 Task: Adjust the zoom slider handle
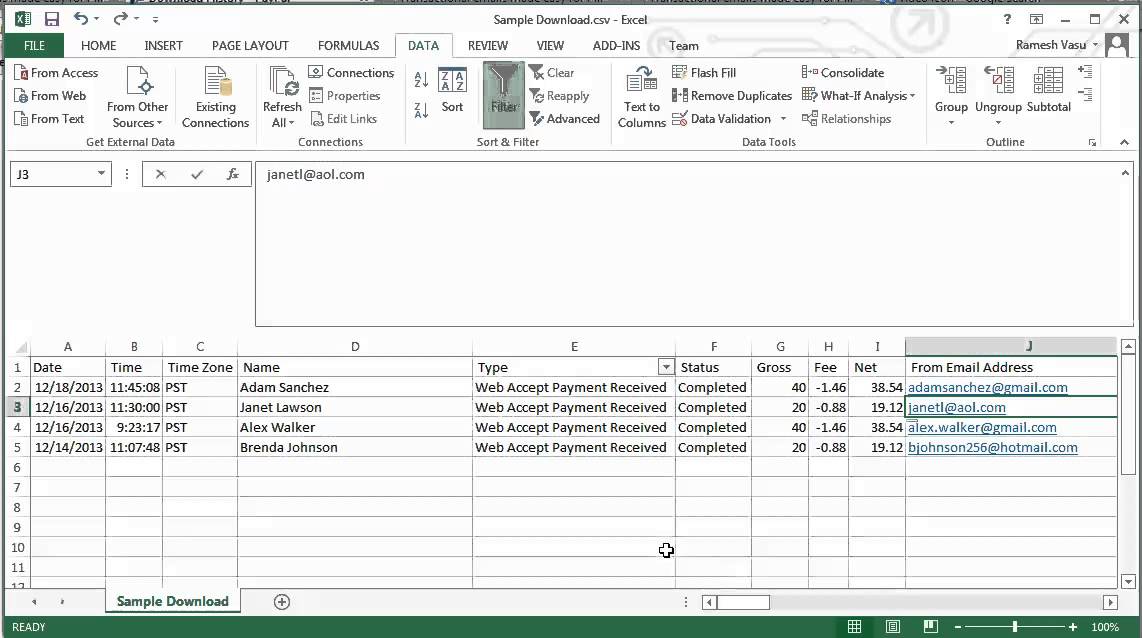pyautogui.click(x=1015, y=626)
